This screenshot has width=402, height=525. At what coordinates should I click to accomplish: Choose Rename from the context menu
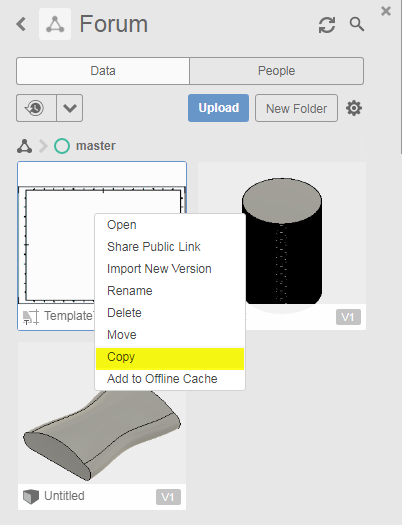[170, 291]
